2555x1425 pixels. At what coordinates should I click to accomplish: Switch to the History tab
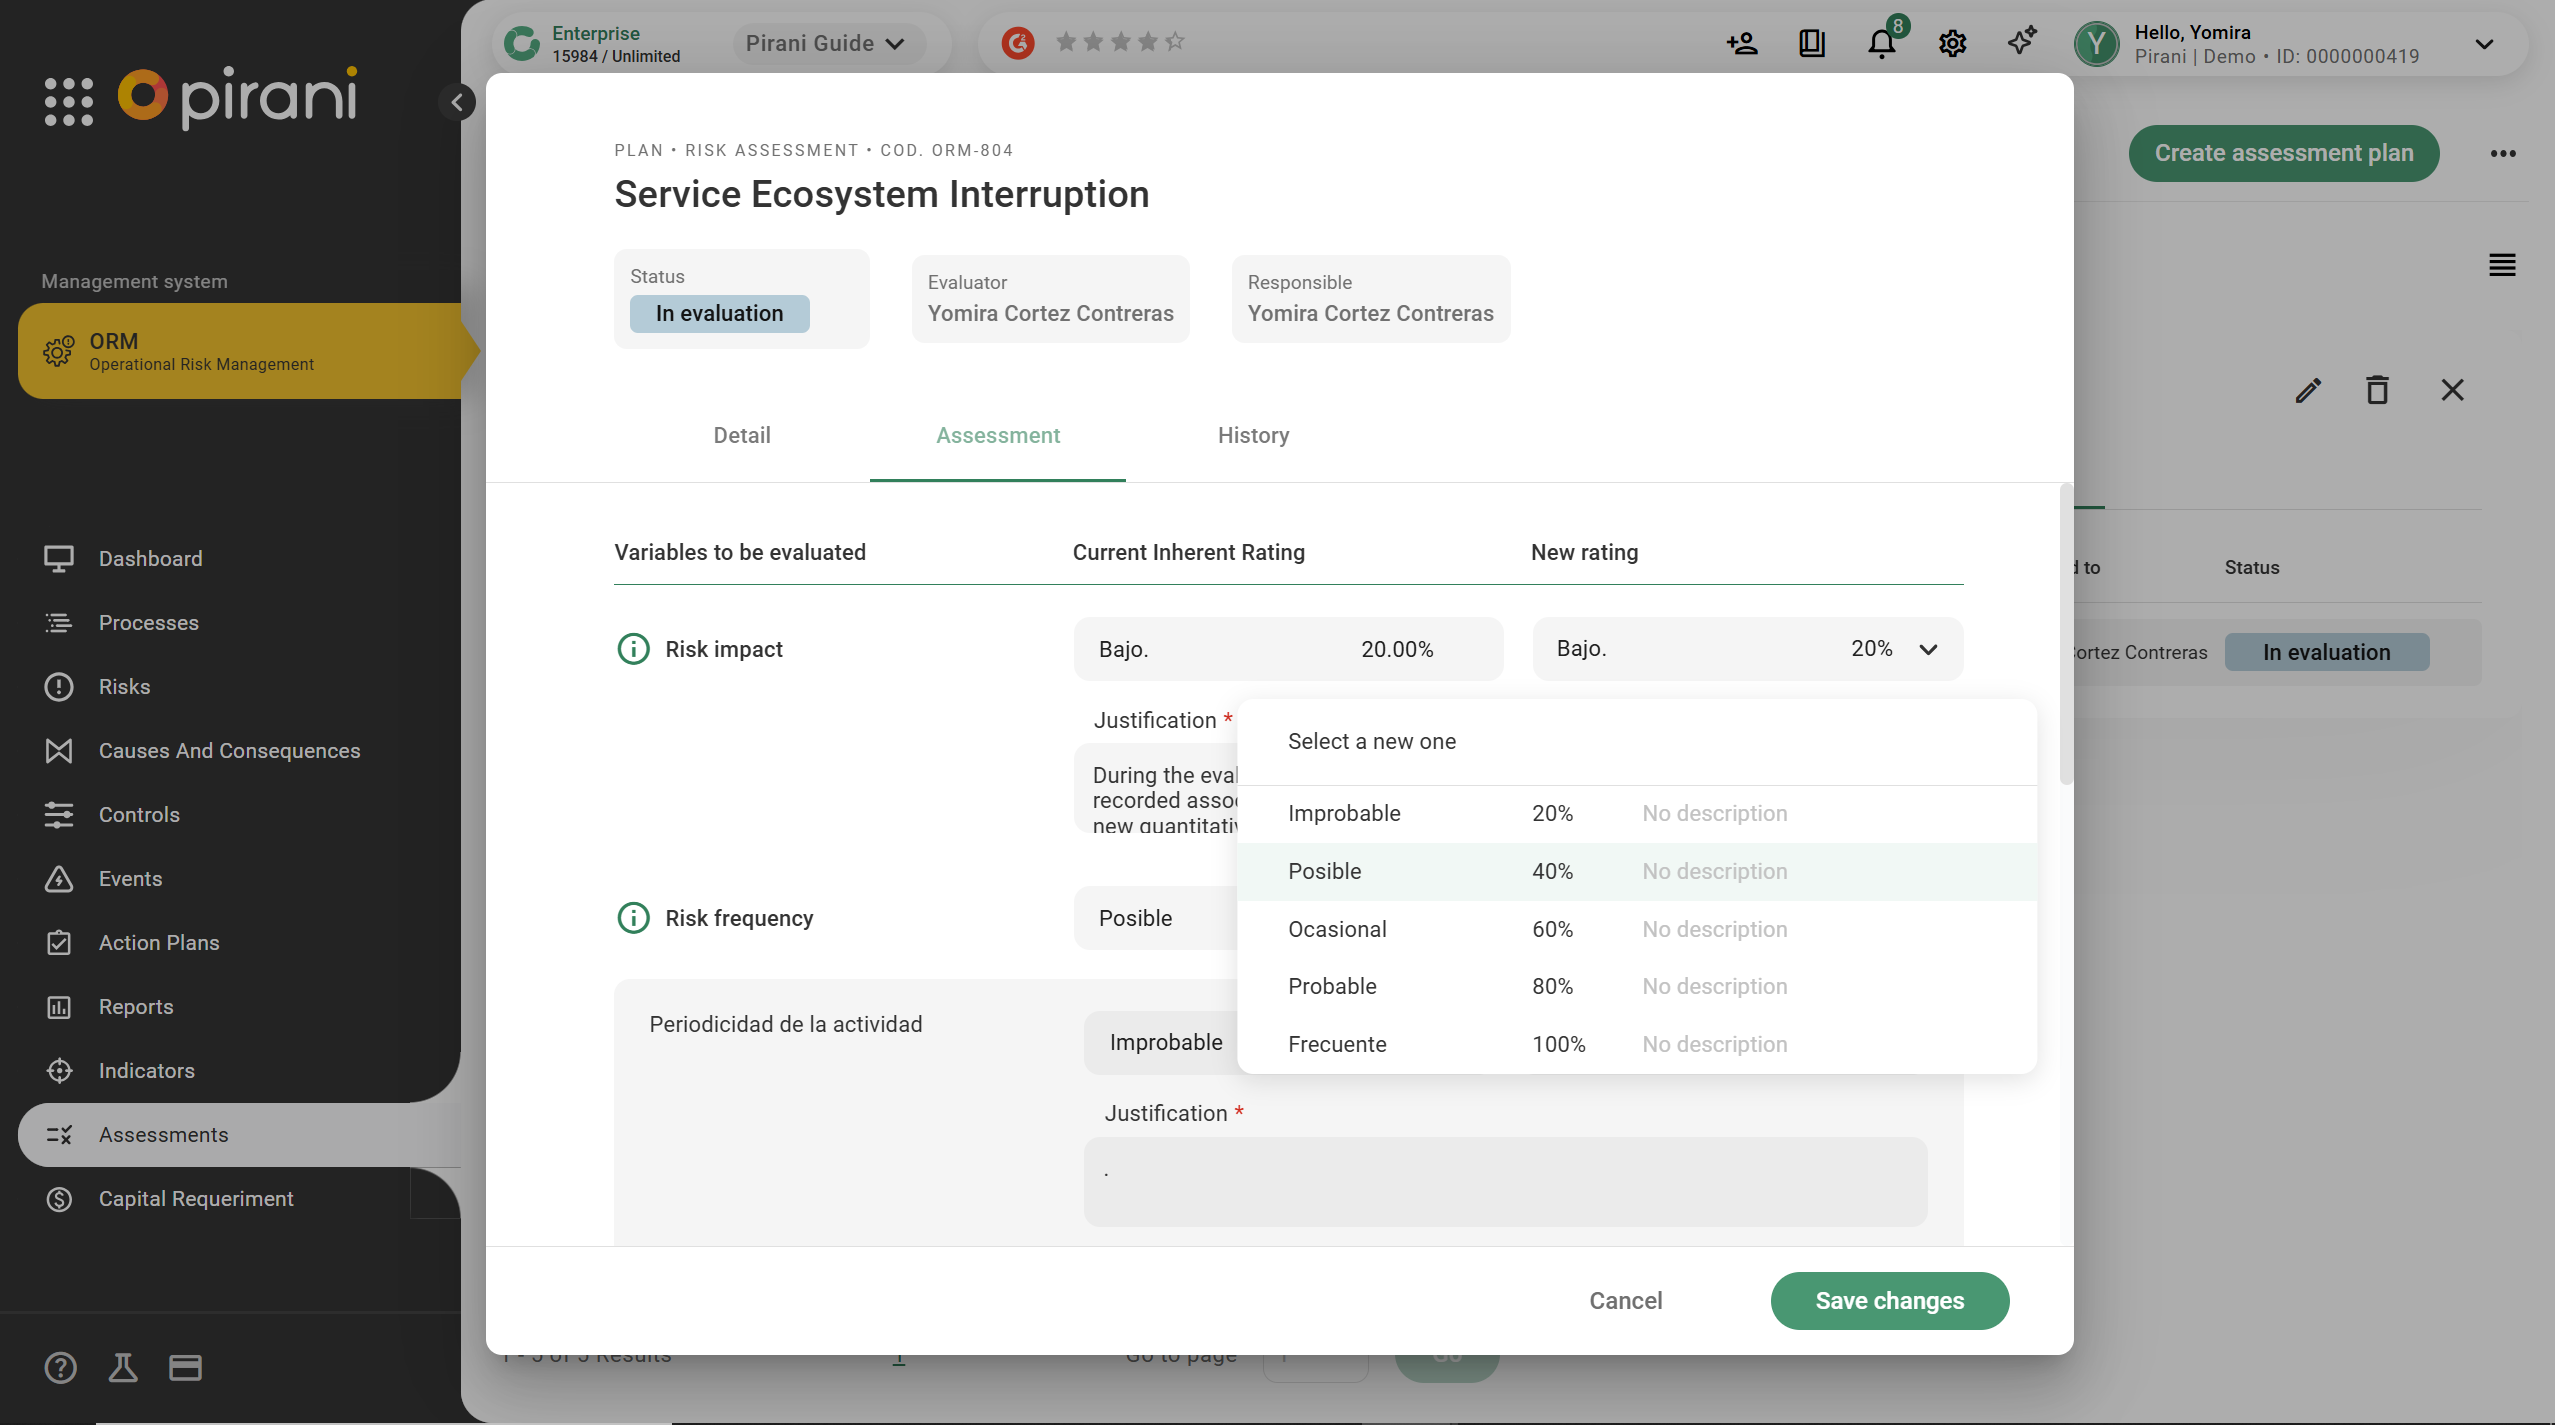coord(1253,435)
